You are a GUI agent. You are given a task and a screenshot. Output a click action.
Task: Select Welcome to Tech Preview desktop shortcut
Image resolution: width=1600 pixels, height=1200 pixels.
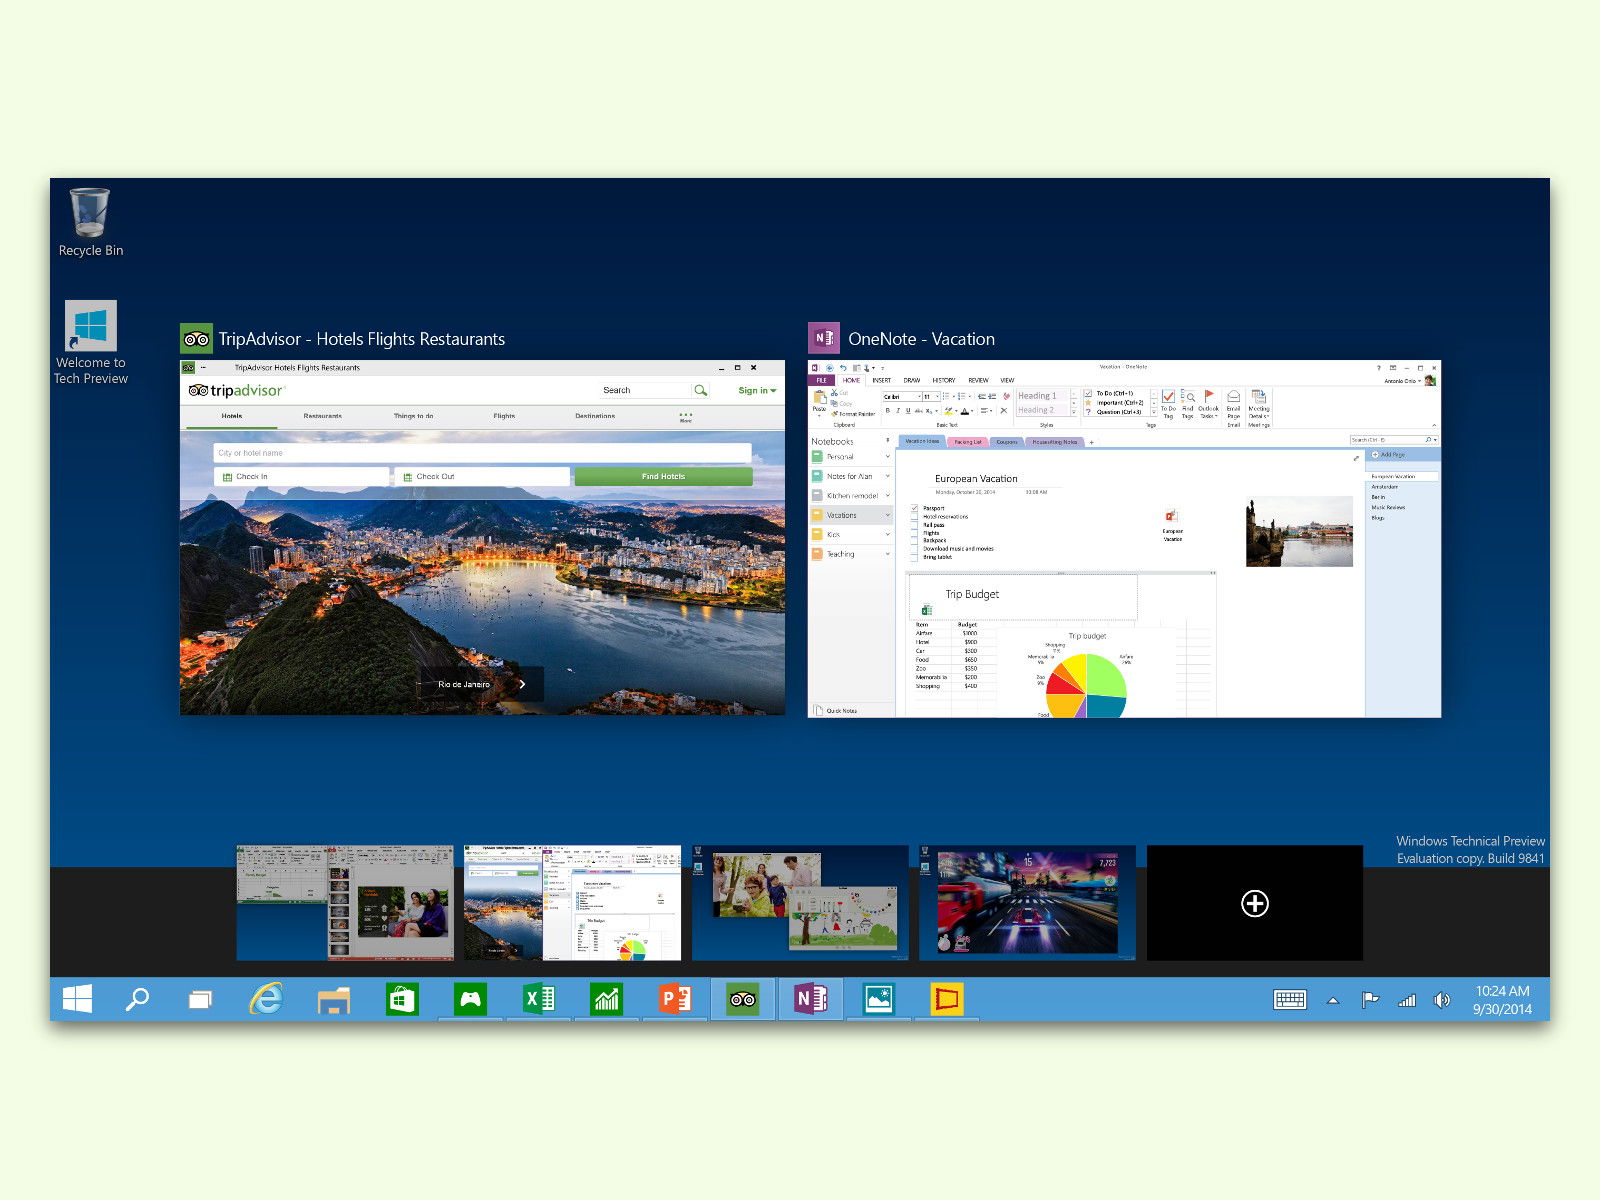coord(91,343)
